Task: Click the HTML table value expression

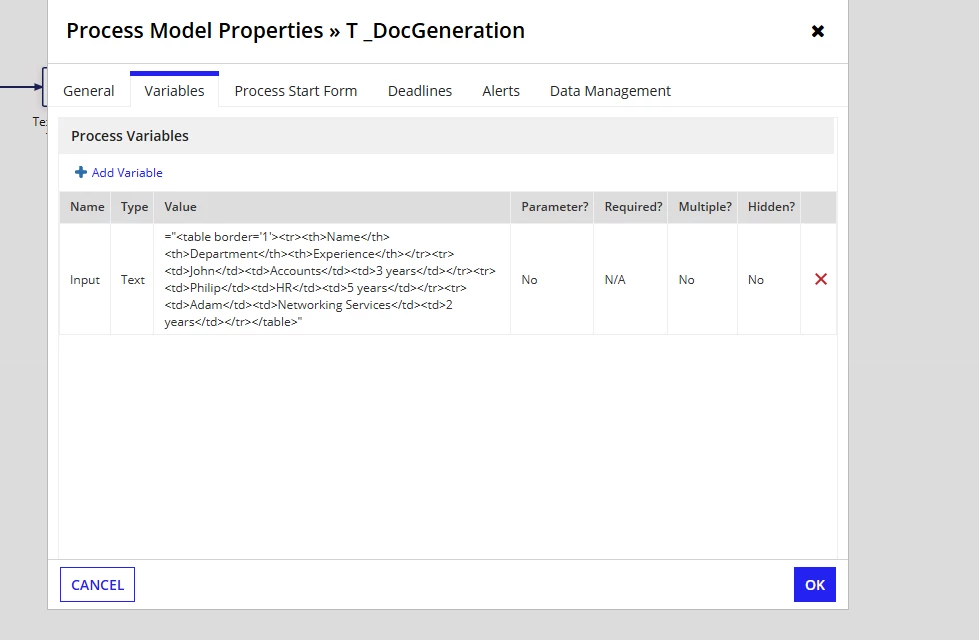Action: coord(330,279)
